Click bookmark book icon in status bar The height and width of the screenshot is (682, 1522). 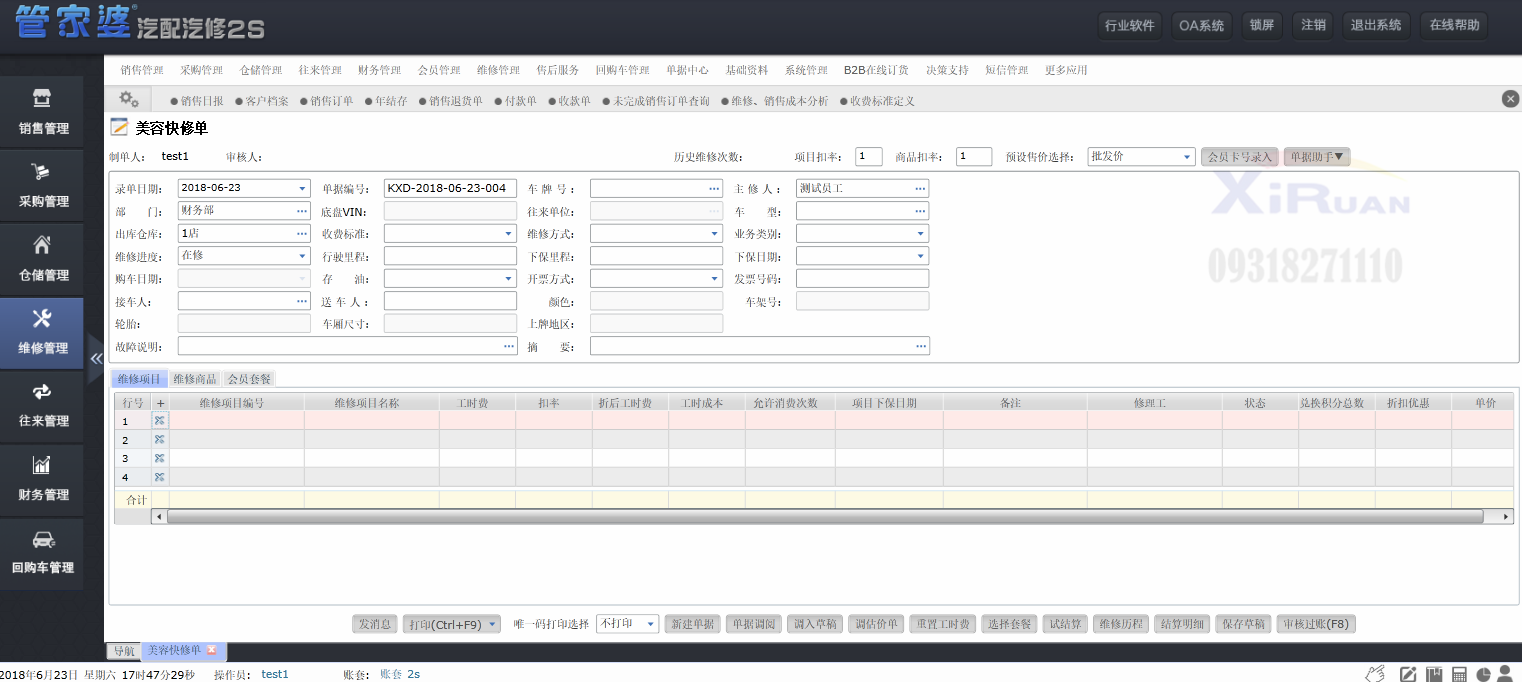pyautogui.click(x=1434, y=674)
